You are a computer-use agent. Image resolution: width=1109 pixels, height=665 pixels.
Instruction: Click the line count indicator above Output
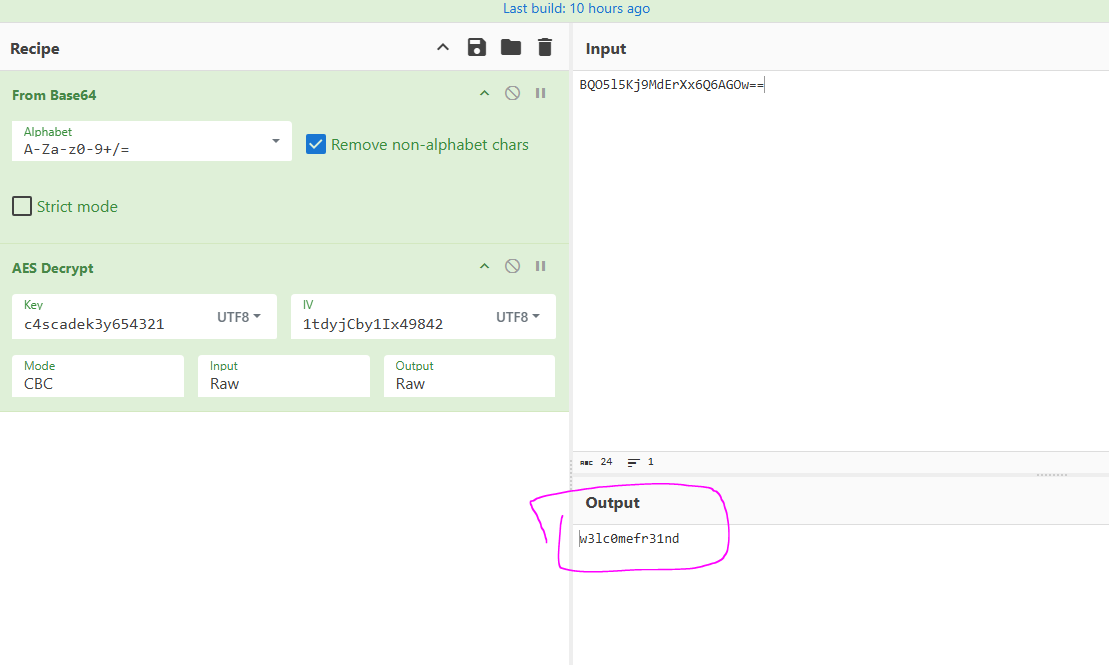pos(640,462)
